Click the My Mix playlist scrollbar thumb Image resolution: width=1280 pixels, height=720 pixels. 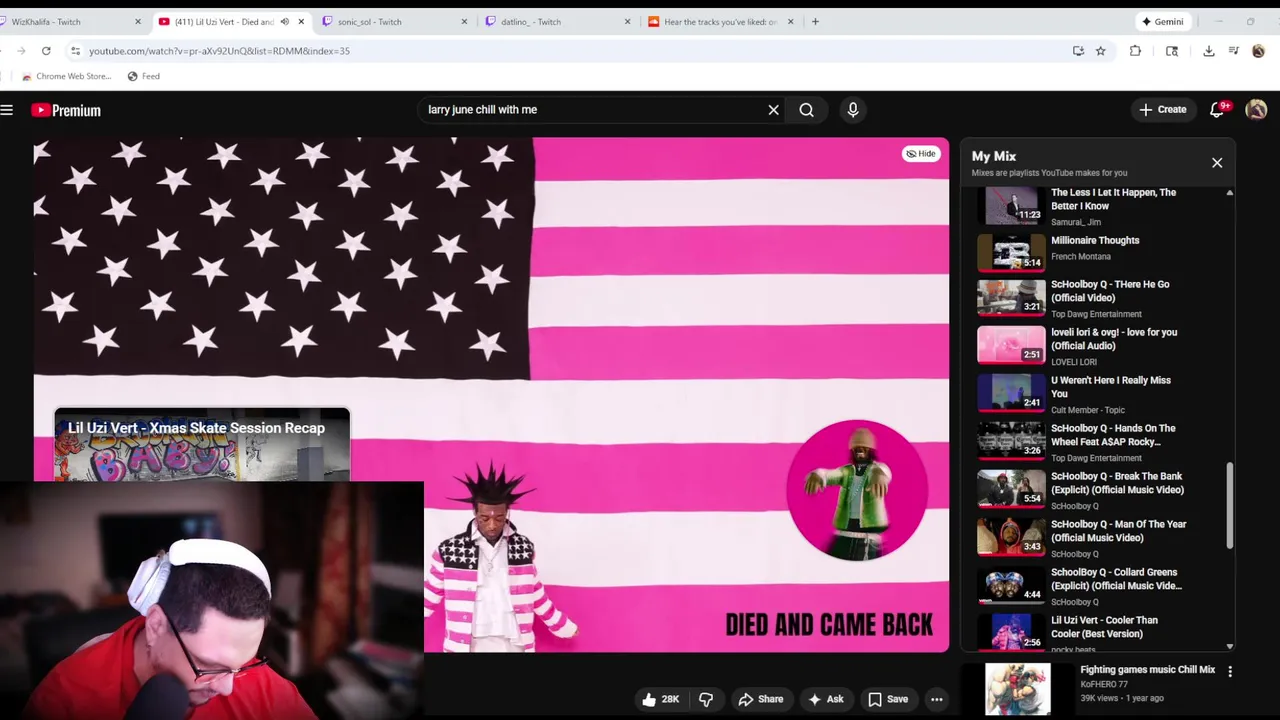coord(1229,505)
